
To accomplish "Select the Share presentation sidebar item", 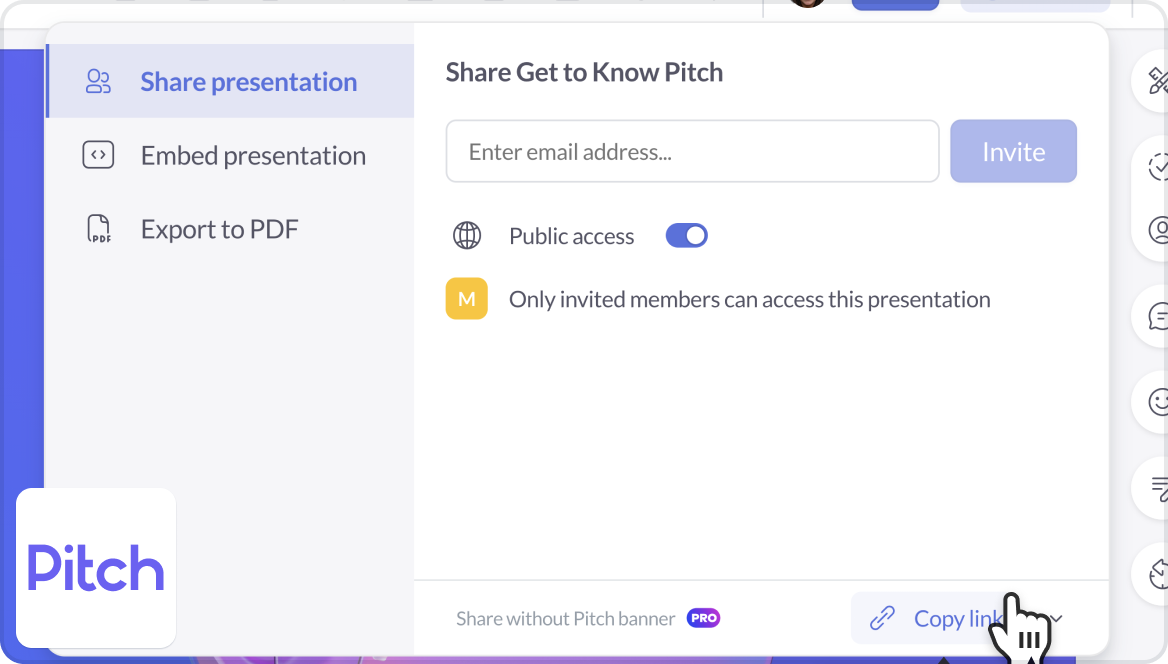I will click(230, 81).
